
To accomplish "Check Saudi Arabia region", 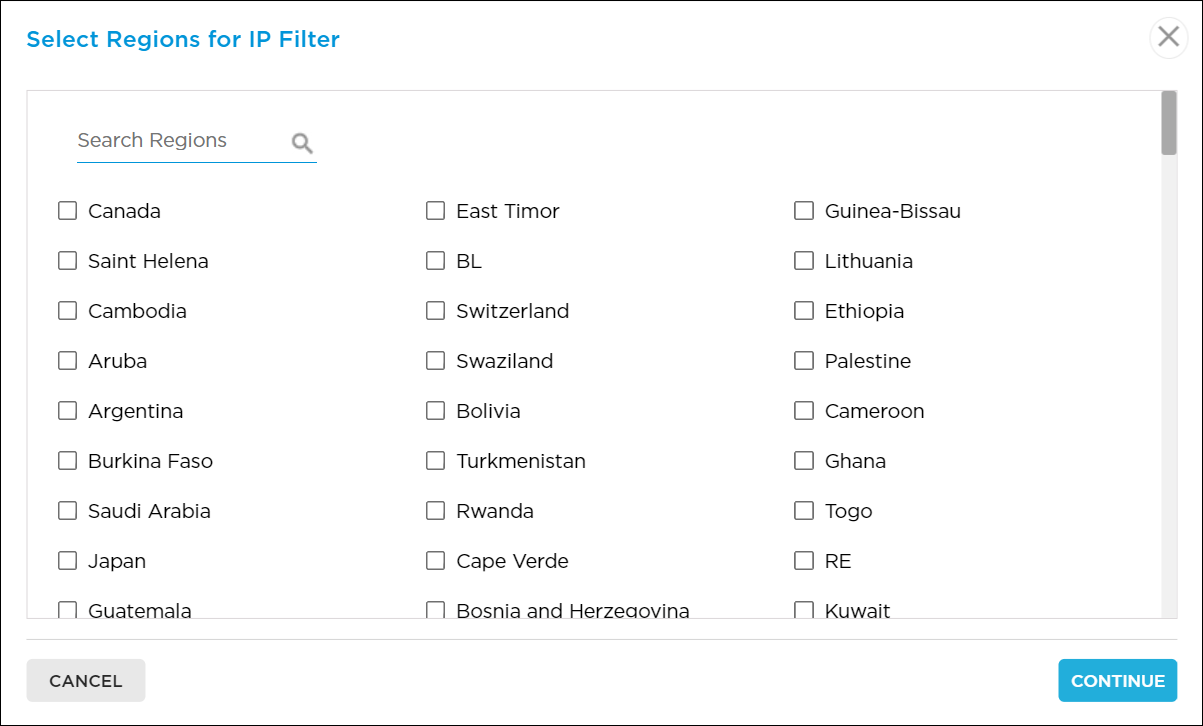I will pos(67,510).
